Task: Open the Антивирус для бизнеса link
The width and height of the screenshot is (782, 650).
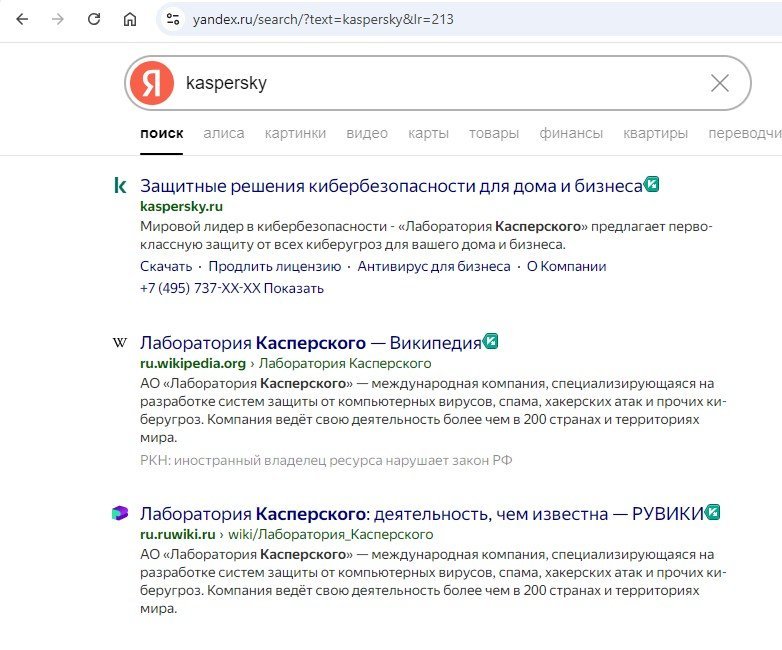Action: [x=434, y=266]
